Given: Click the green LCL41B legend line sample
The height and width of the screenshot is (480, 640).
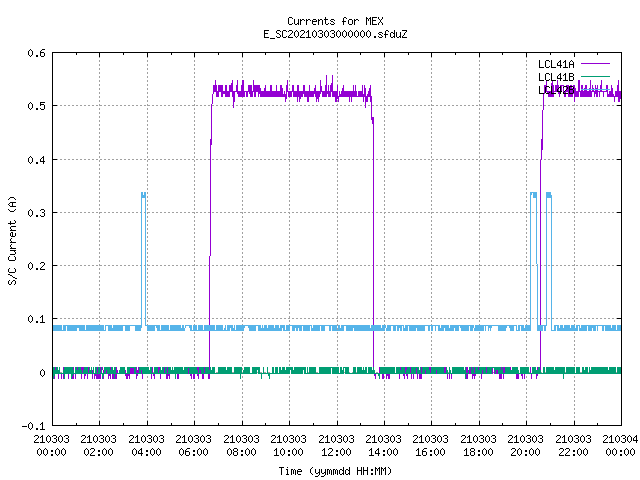Looking at the screenshot, I should coord(595,76).
